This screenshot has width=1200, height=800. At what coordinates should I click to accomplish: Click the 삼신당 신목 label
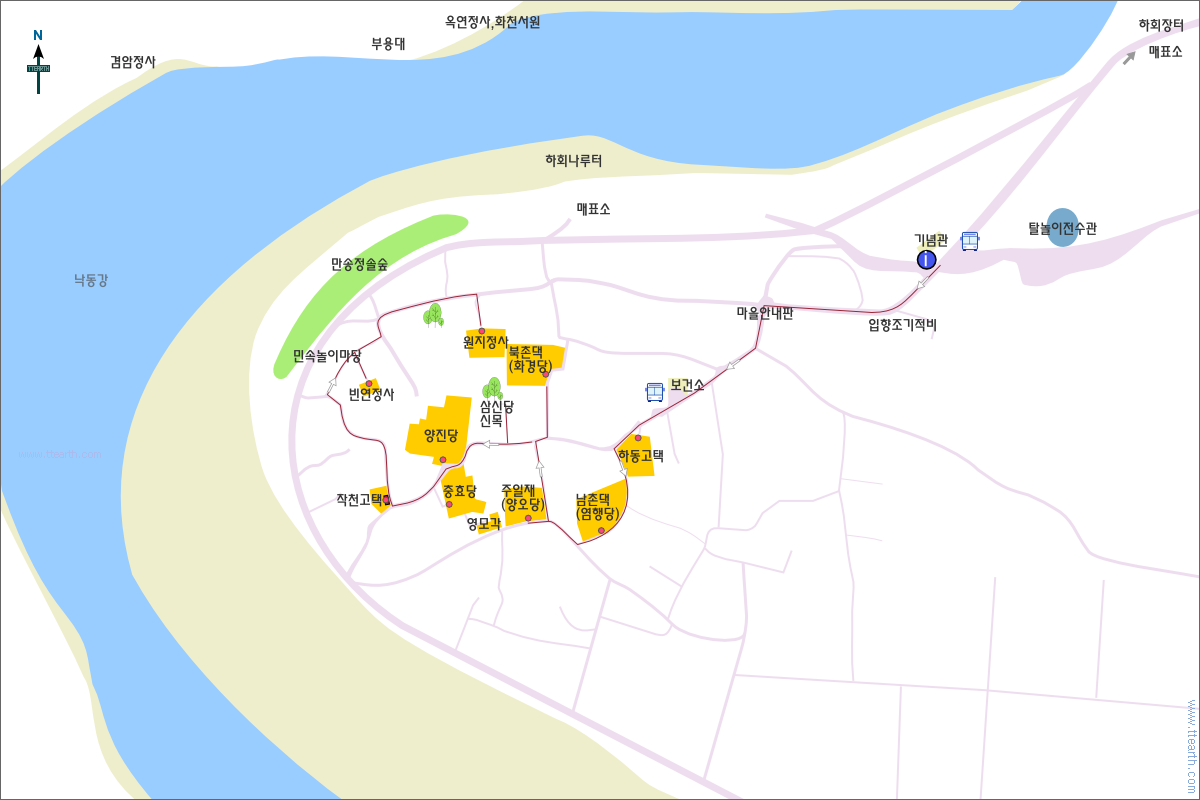click(496, 414)
